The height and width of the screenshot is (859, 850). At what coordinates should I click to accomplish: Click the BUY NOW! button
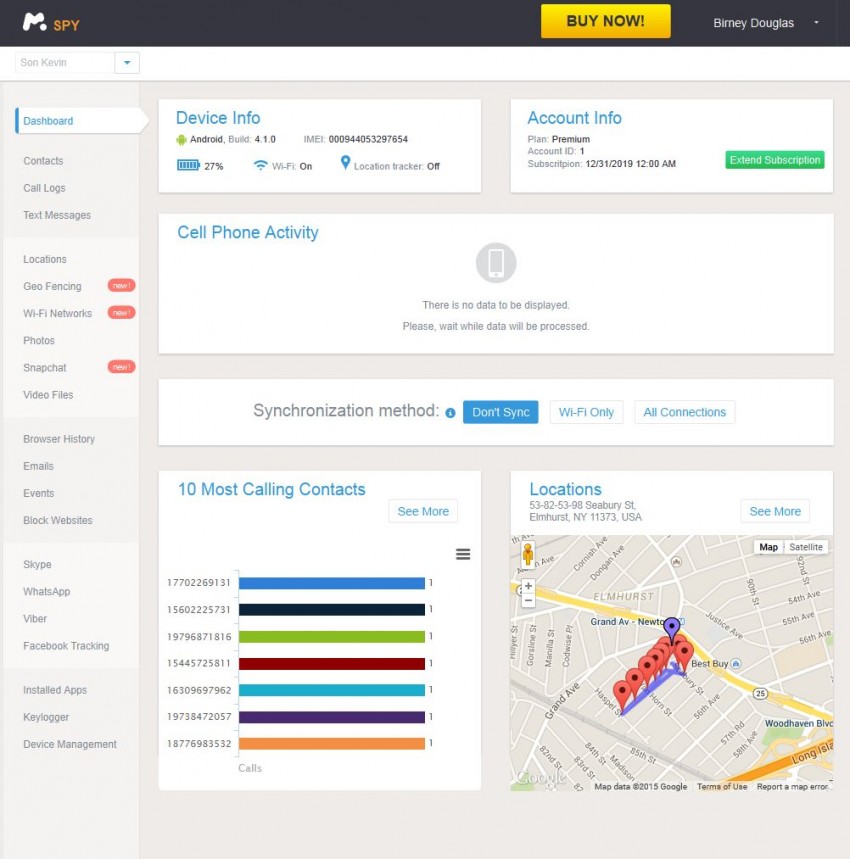606,21
